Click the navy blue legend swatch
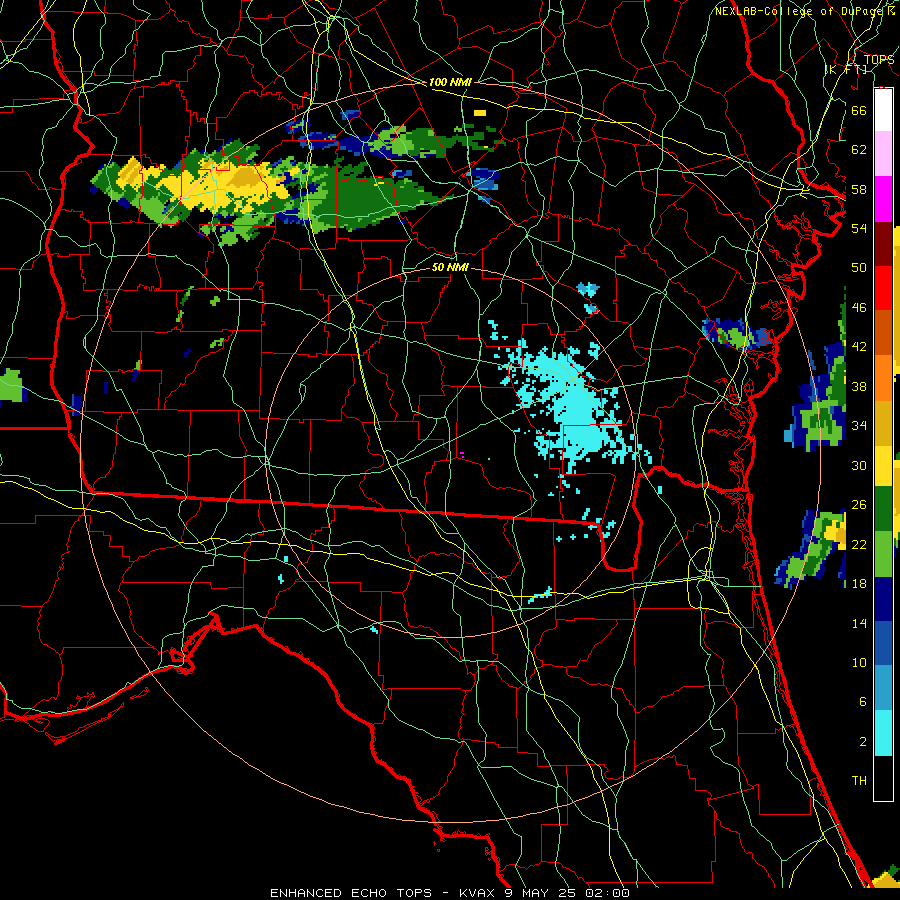 pos(883,599)
